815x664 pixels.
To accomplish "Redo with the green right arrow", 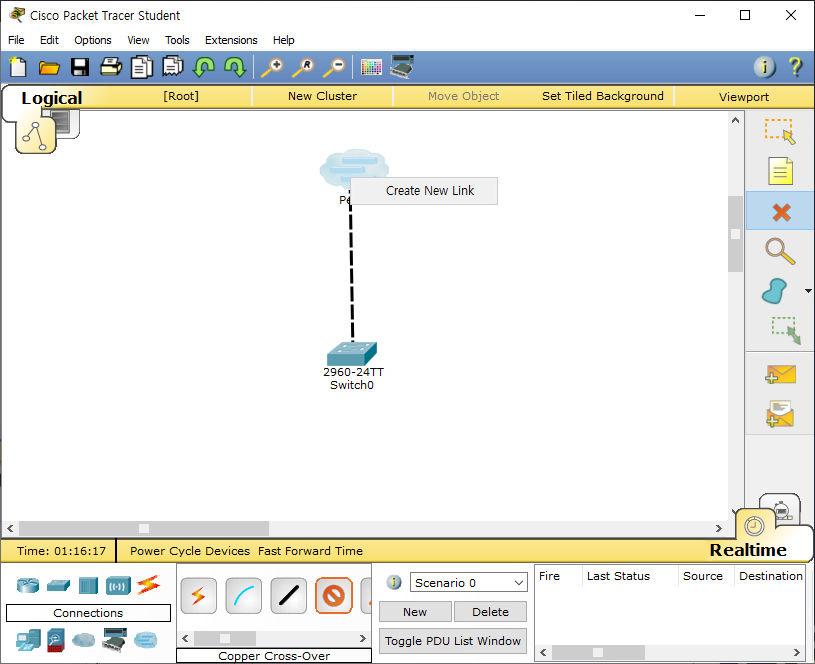I will pos(235,67).
